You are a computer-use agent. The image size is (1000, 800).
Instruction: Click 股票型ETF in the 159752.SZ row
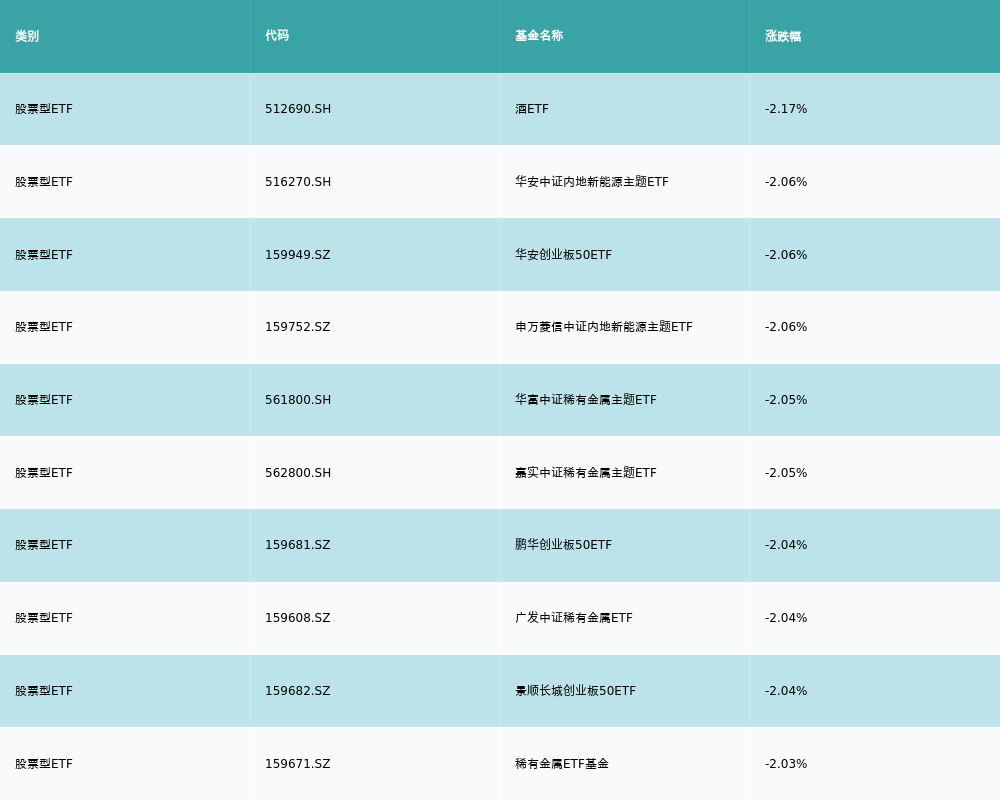tap(44, 327)
